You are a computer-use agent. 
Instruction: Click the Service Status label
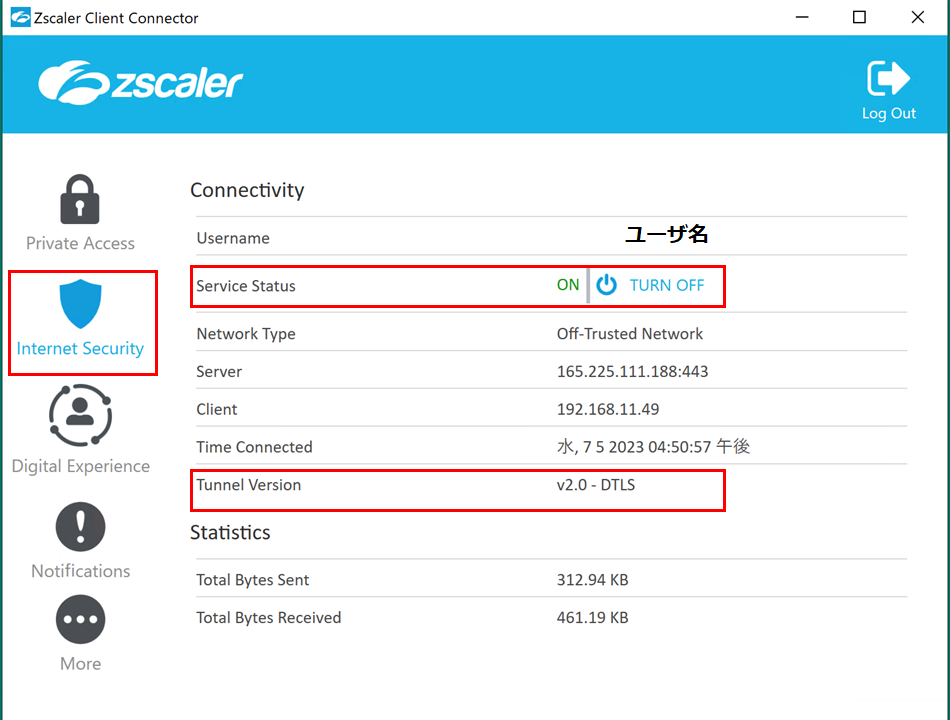click(x=245, y=286)
